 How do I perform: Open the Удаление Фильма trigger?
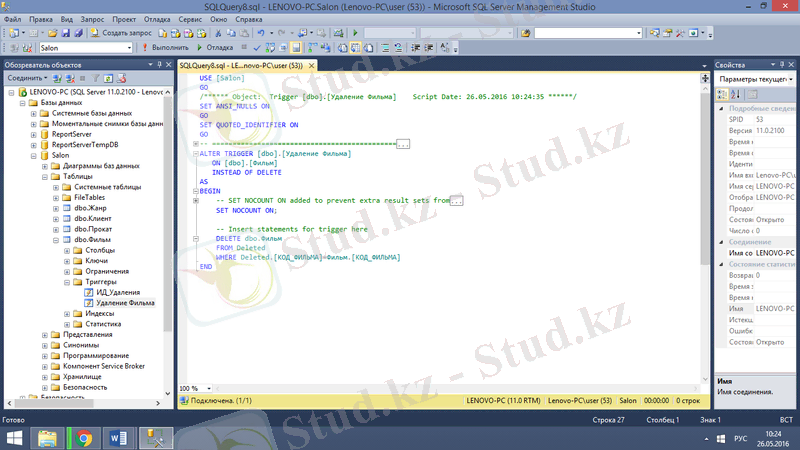125,303
